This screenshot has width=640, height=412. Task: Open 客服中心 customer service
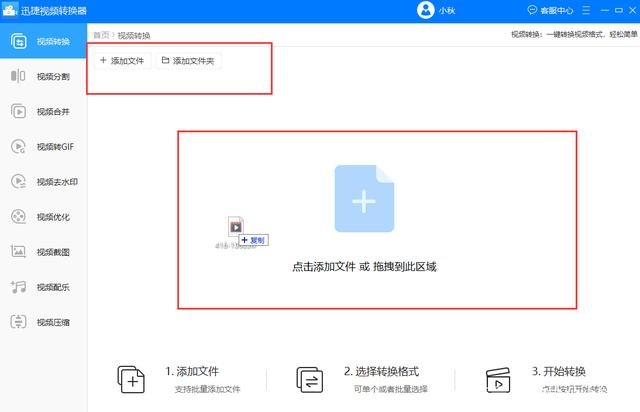tap(550, 10)
